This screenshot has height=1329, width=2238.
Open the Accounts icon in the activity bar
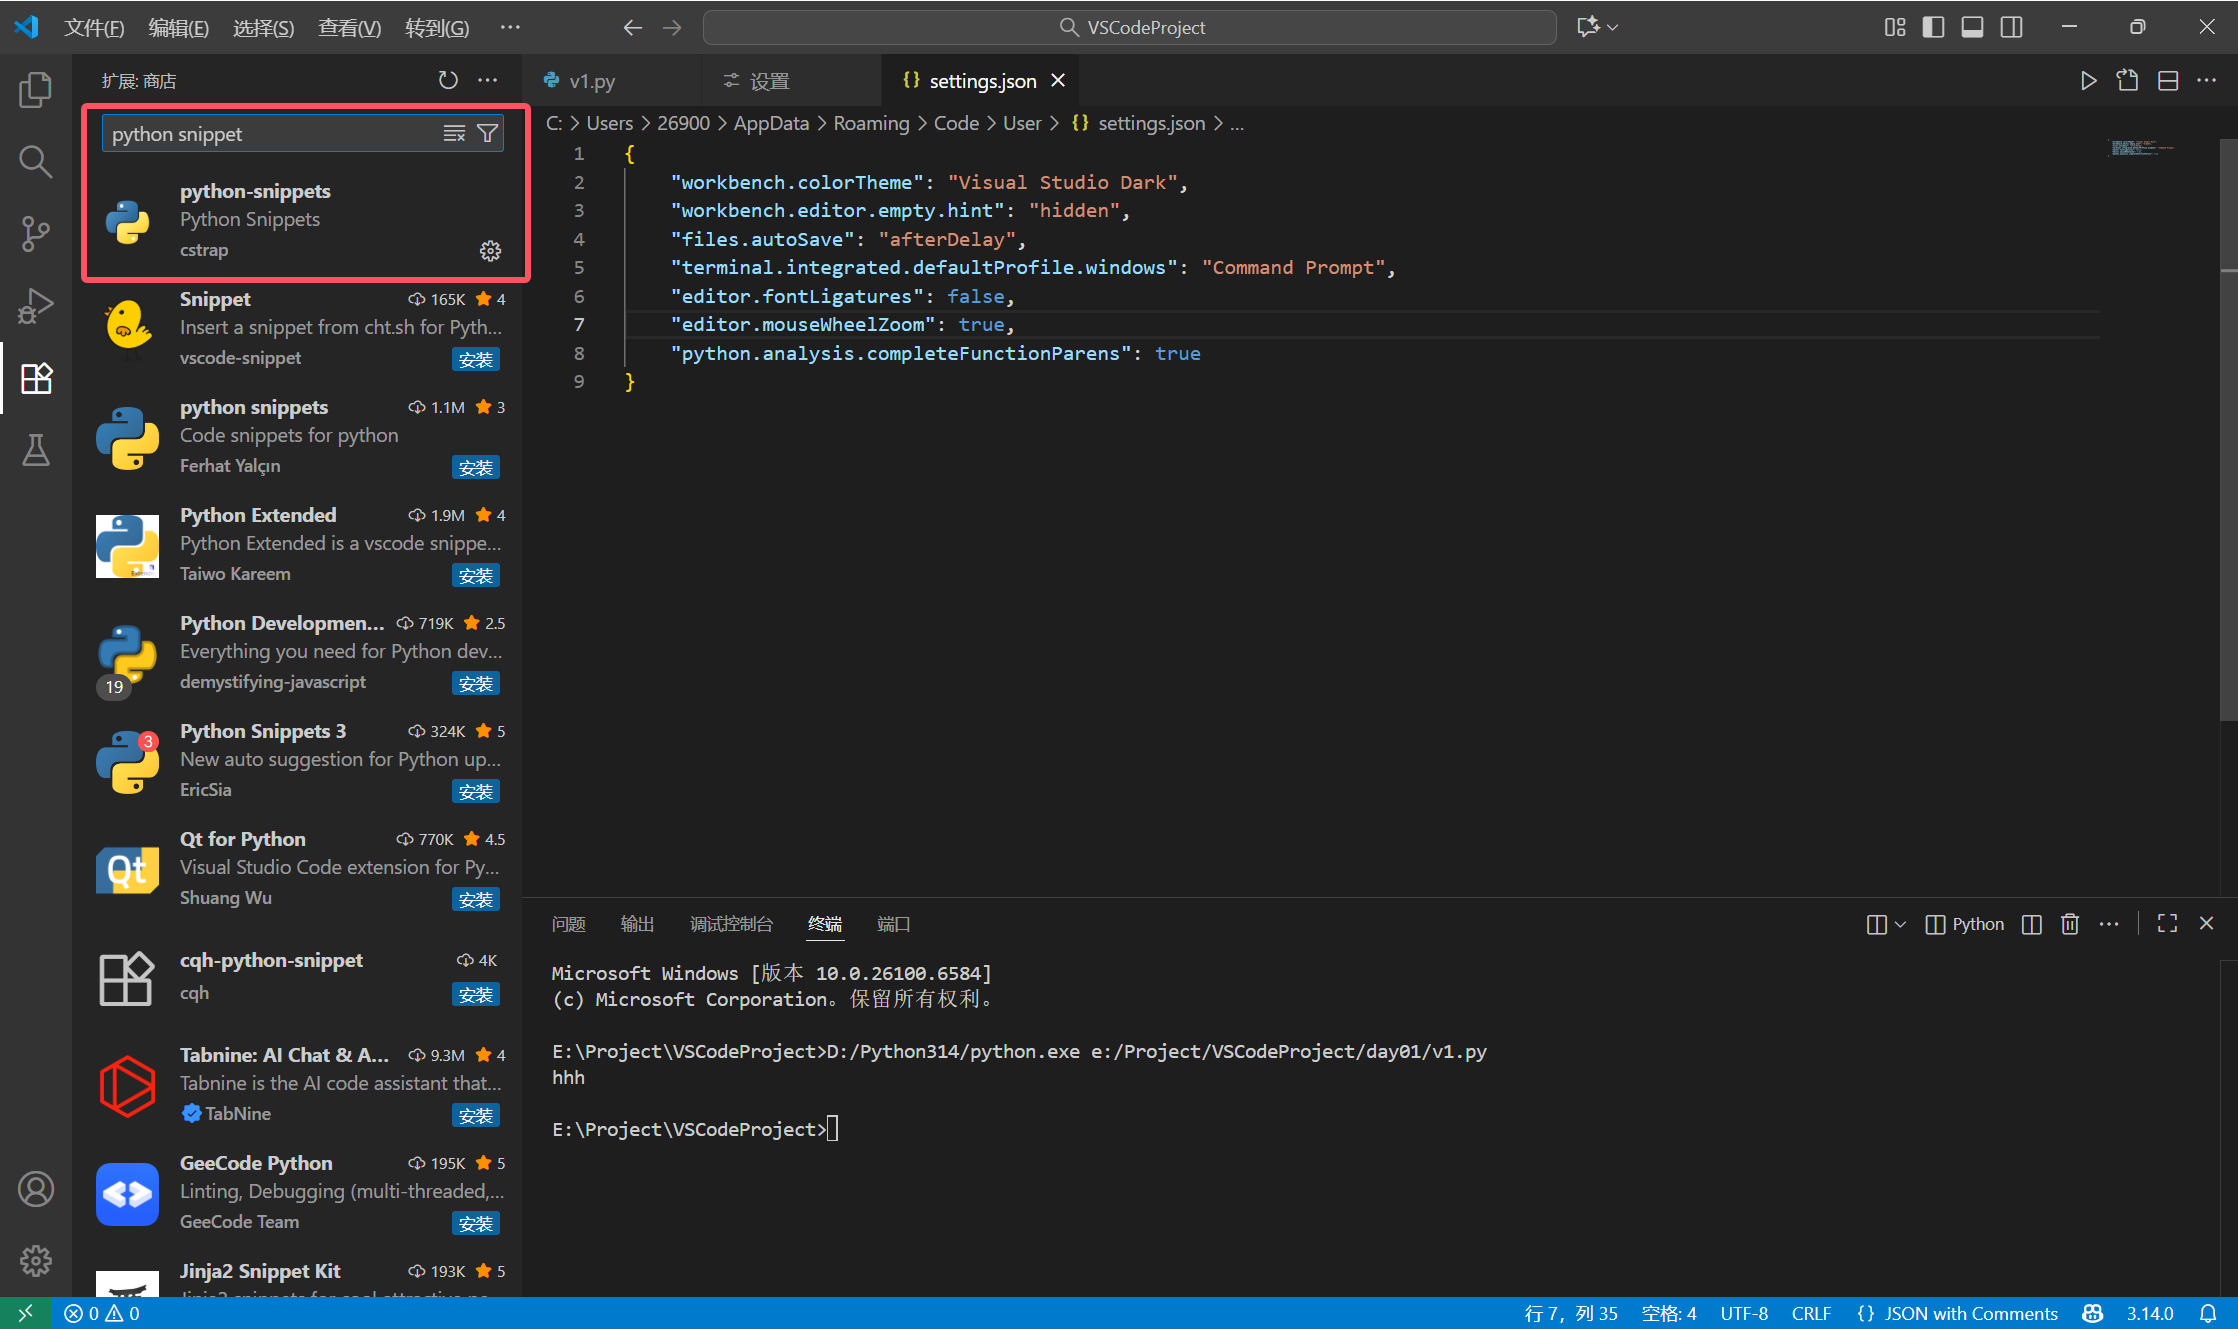tap(35, 1189)
